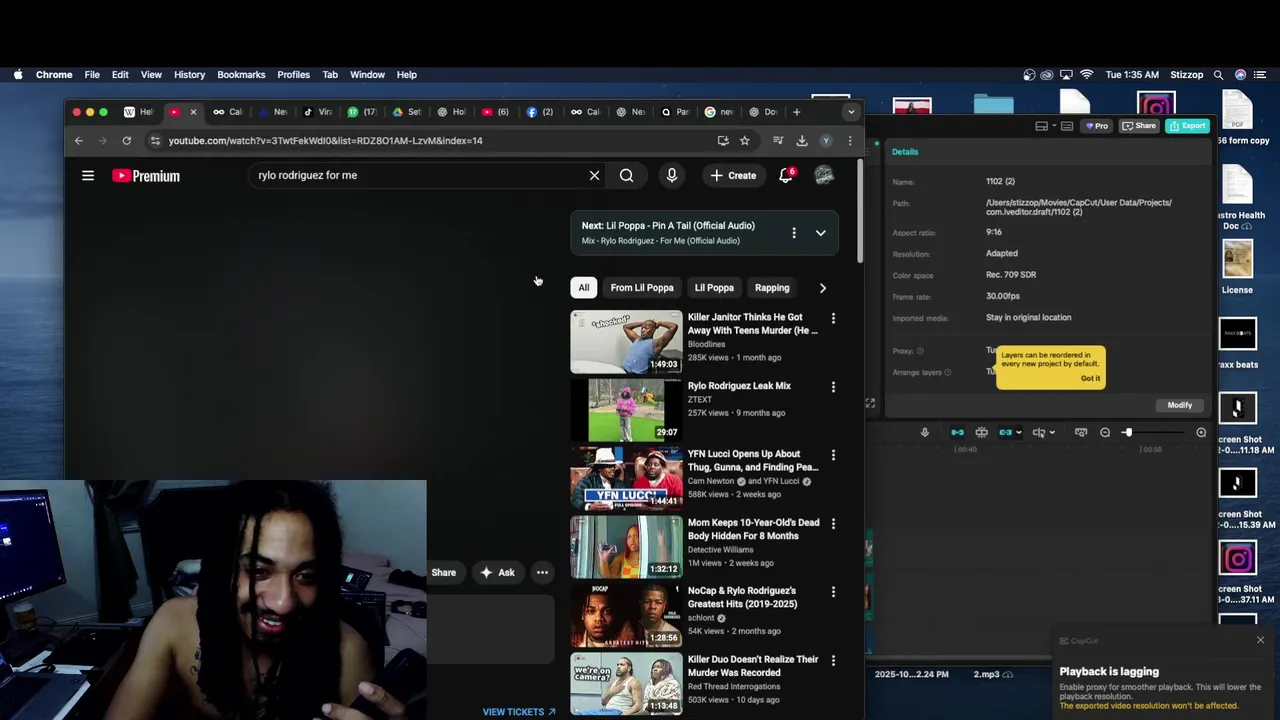
Task: Open Chrome three-dot menu
Action: [x=850, y=141]
